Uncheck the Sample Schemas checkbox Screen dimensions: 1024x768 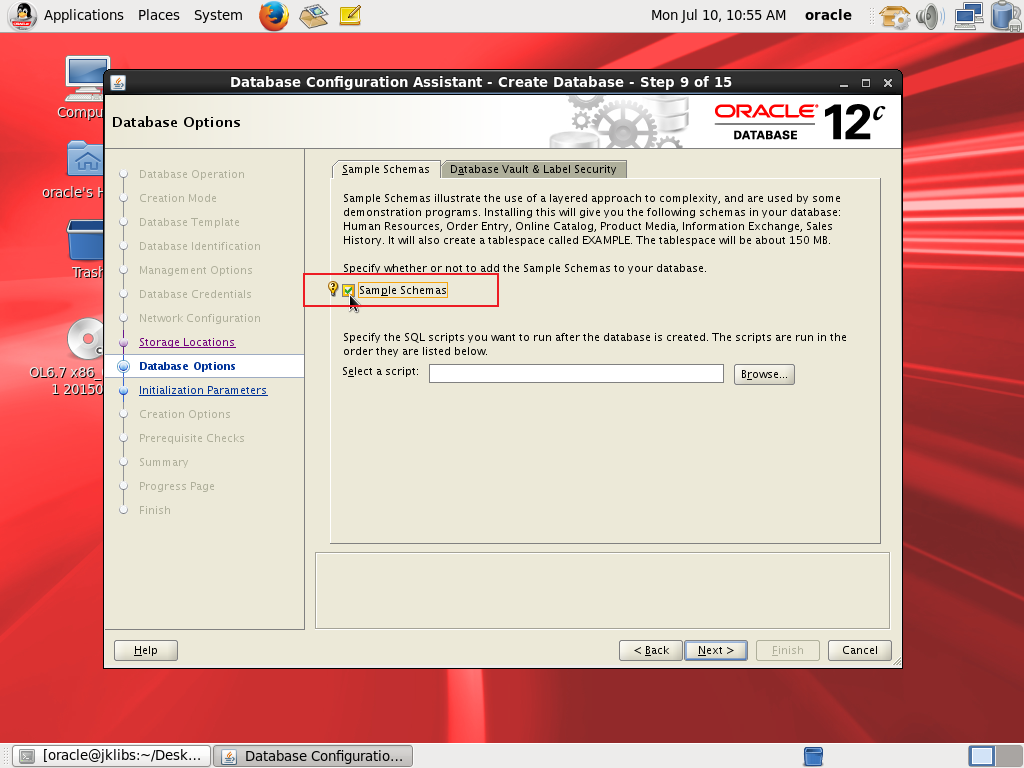[348, 290]
